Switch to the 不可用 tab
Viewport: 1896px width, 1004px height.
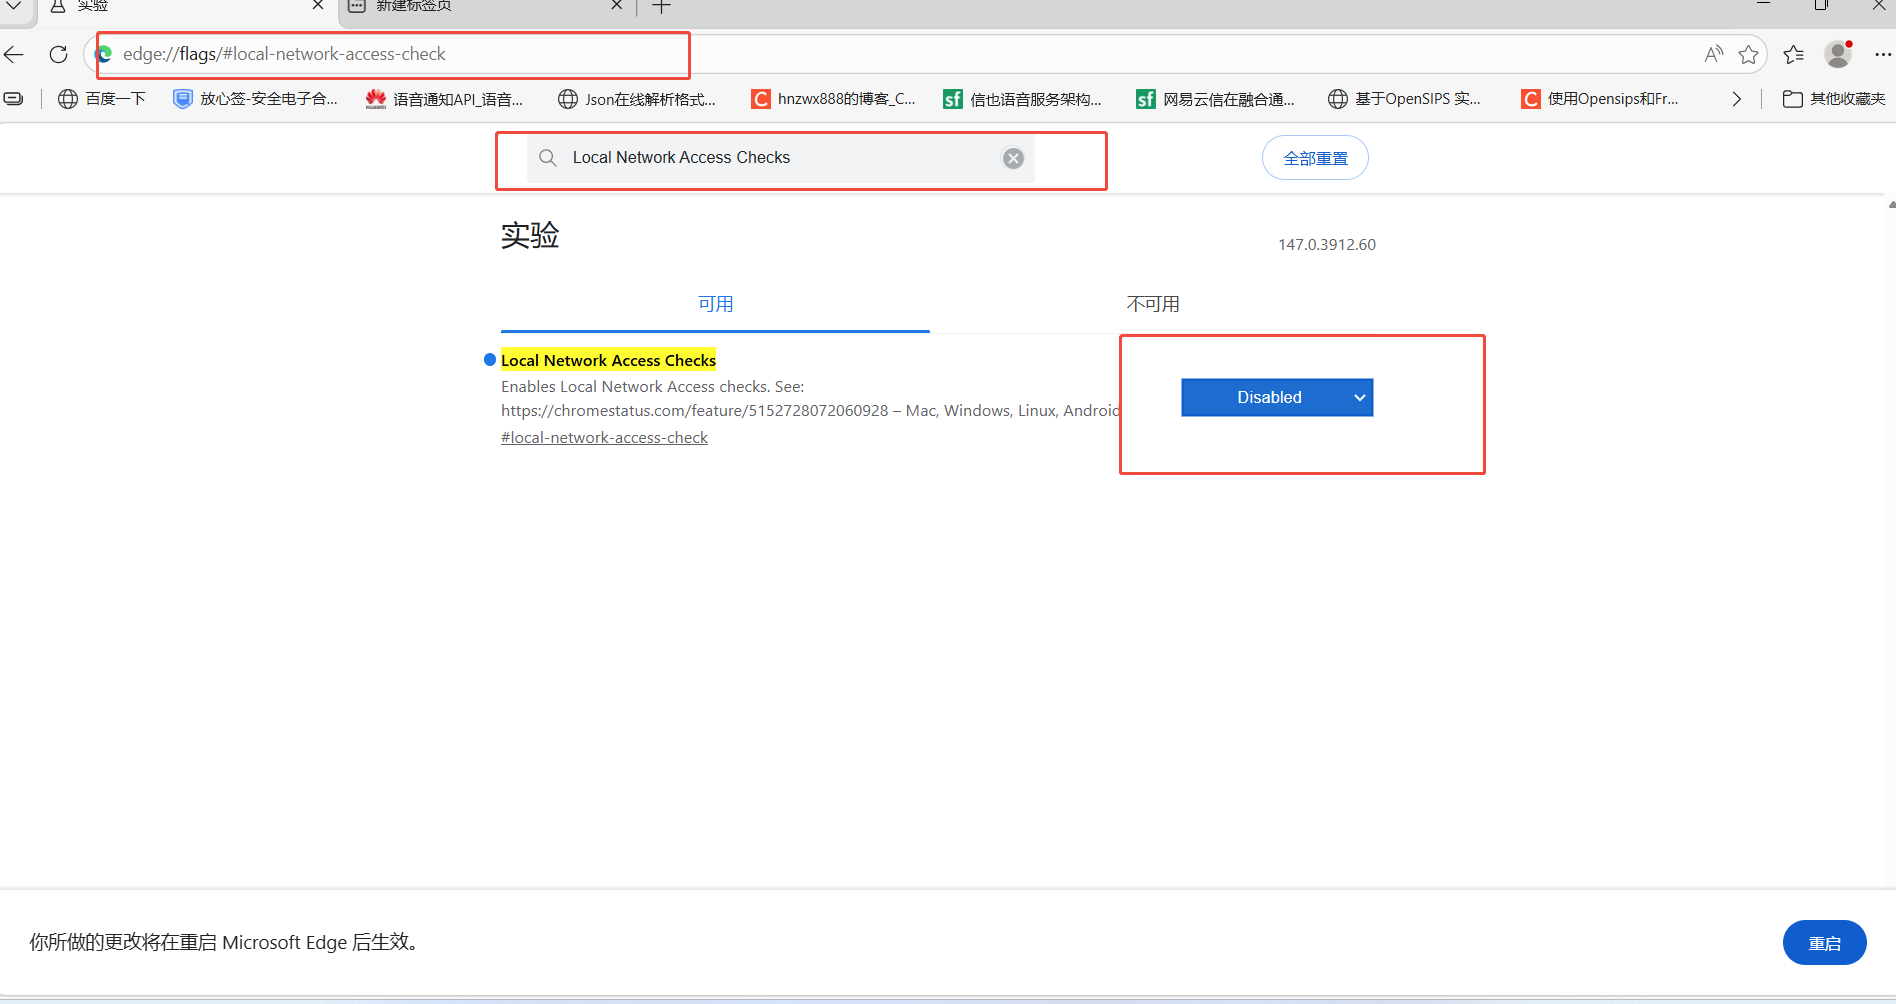pos(1153,304)
